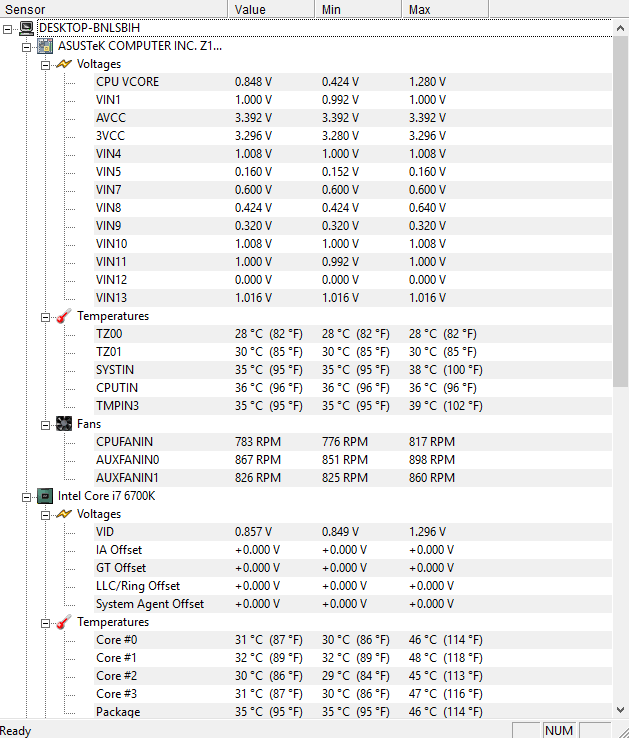
Task: Select the SYSTIN temperature row
Action: tap(353, 370)
